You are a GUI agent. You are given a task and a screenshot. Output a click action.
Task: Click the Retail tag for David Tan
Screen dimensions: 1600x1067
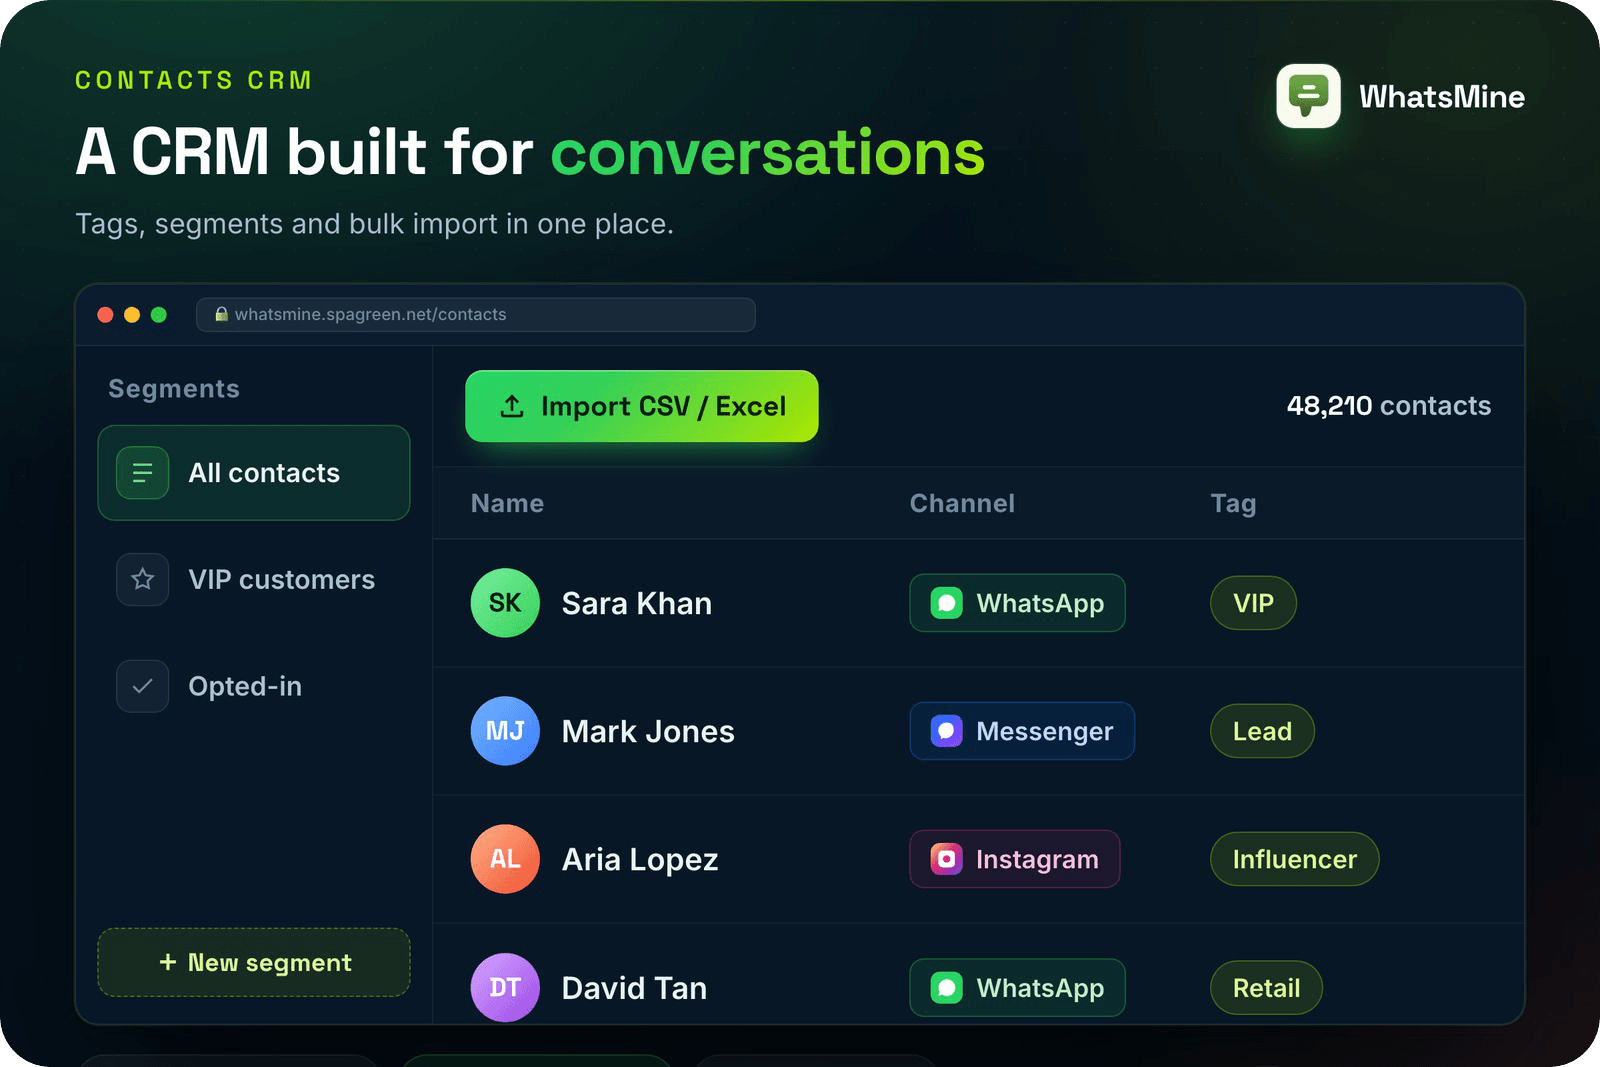(x=1266, y=988)
